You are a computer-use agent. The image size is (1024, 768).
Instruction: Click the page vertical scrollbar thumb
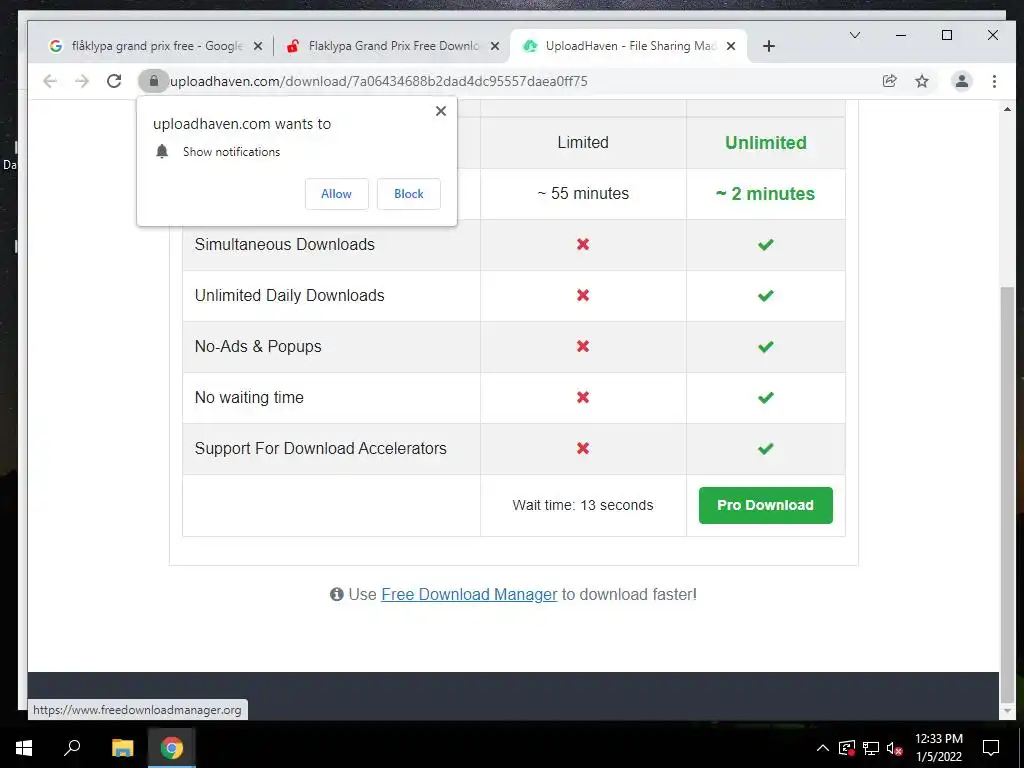pos(1007,493)
